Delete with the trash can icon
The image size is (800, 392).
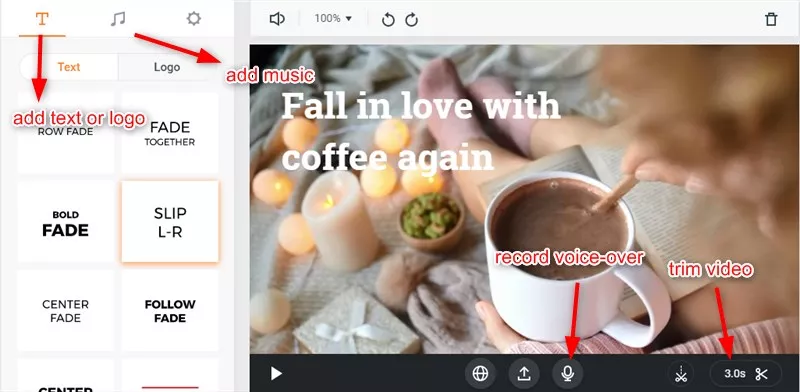(771, 19)
